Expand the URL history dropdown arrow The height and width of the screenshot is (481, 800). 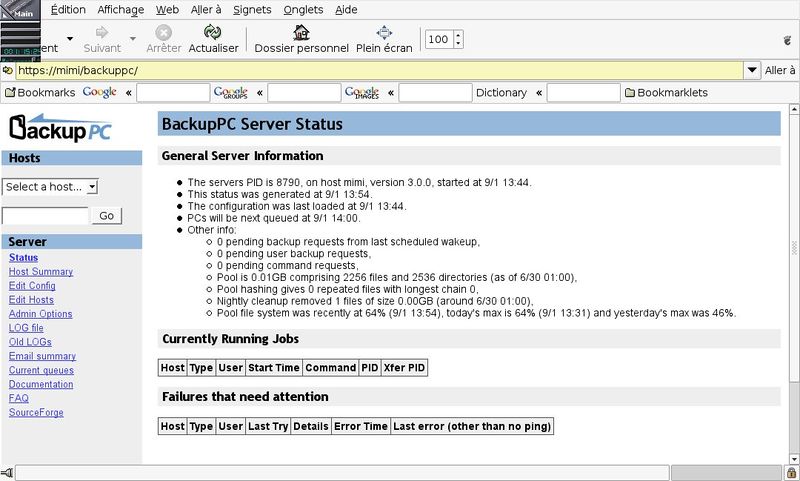click(x=752, y=71)
